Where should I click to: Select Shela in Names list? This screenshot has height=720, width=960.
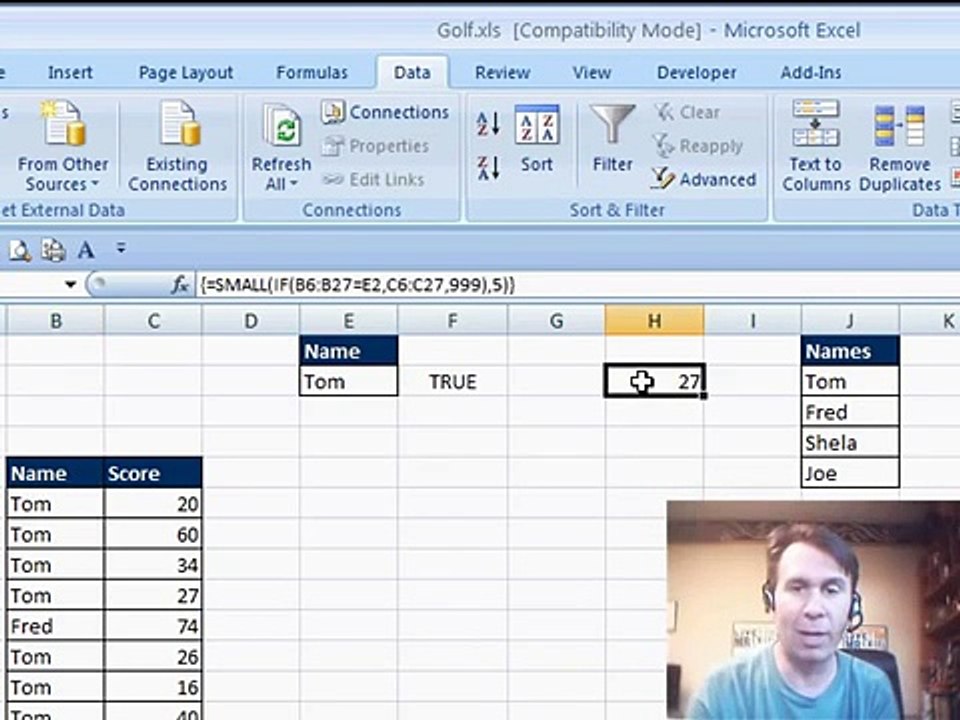click(850, 443)
